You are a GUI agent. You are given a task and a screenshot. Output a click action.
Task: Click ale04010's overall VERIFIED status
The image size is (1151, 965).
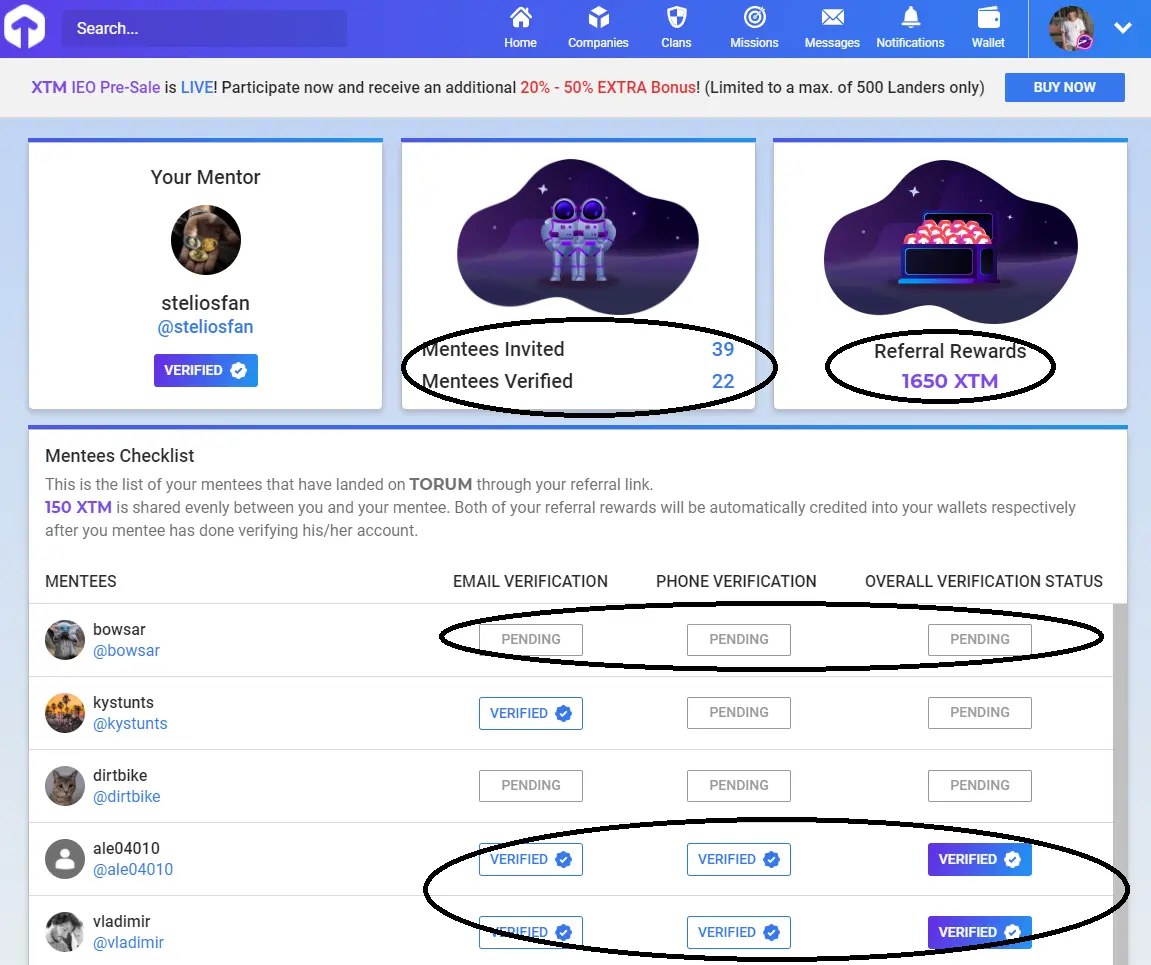[x=979, y=859]
